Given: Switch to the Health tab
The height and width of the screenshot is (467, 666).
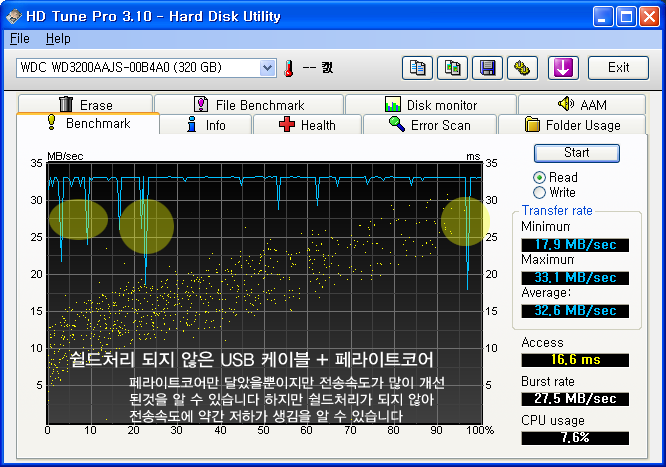Looking at the screenshot, I should (307, 125).
